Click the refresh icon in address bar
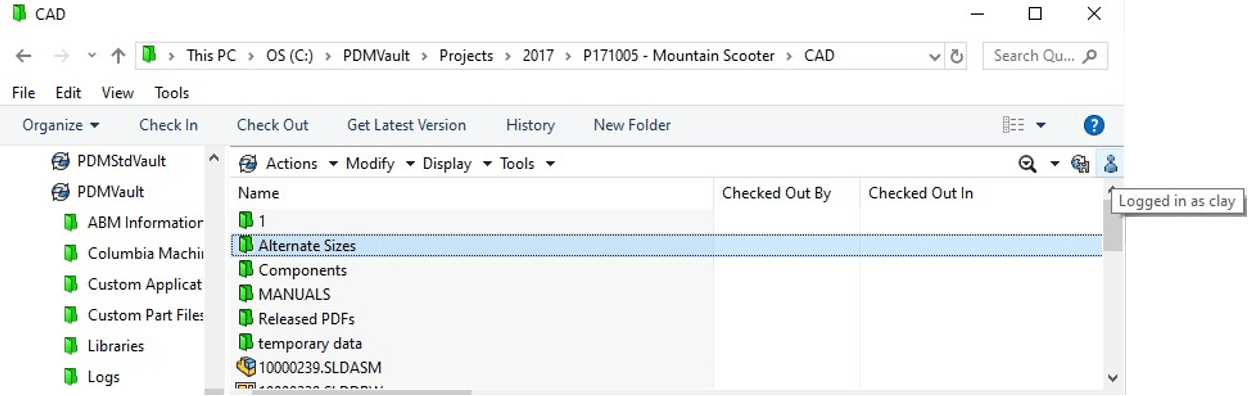 point(957,56)
